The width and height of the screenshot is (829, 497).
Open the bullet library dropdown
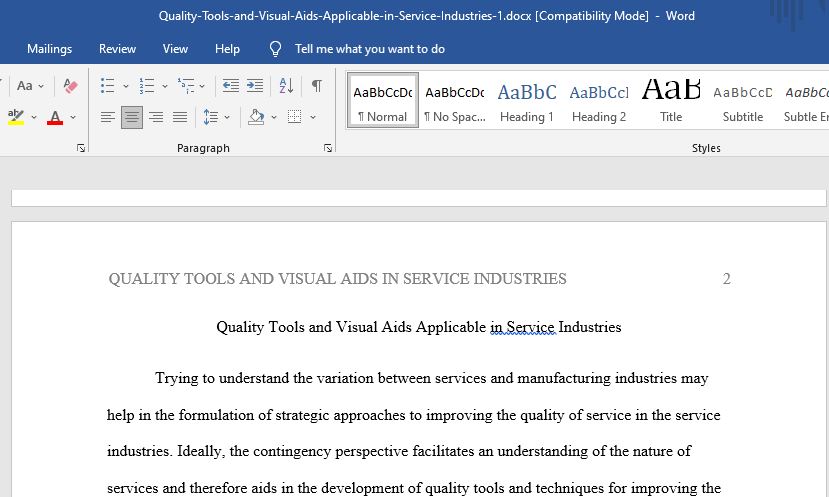[x=126, y=86]
